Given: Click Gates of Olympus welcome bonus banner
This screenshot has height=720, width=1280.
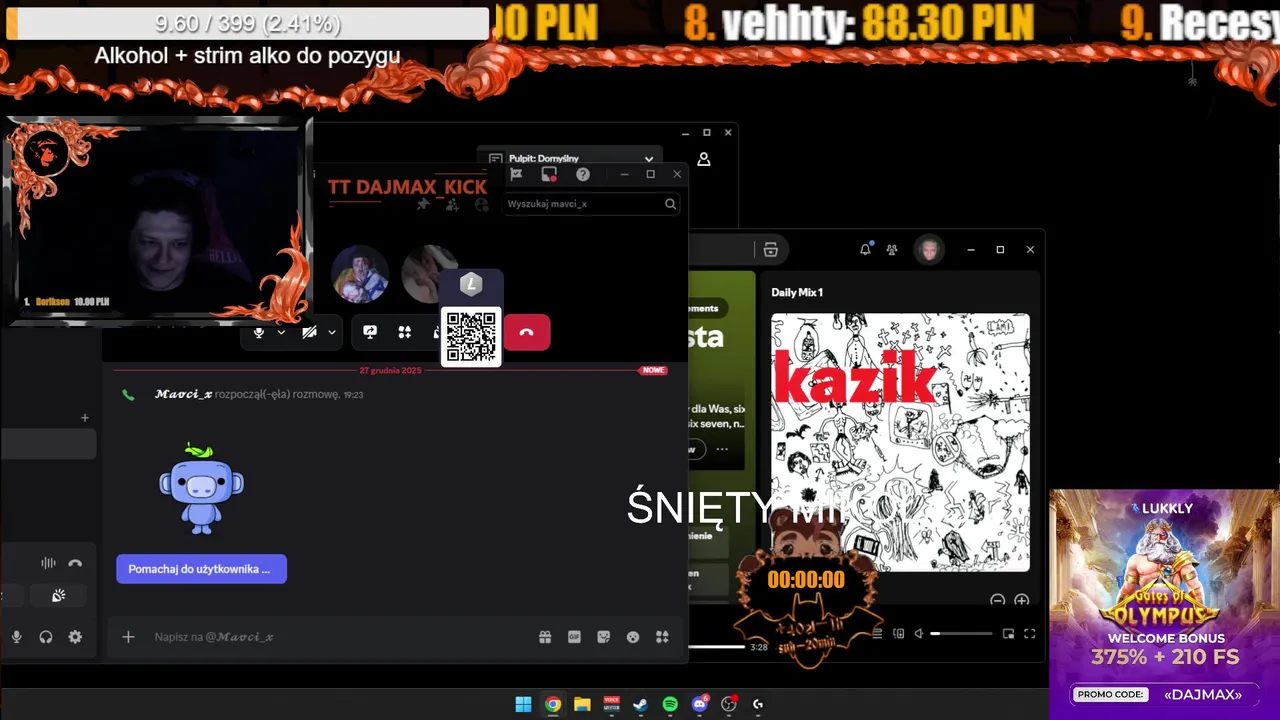Looking at the screenshot, I should (x=1164, y=604).
